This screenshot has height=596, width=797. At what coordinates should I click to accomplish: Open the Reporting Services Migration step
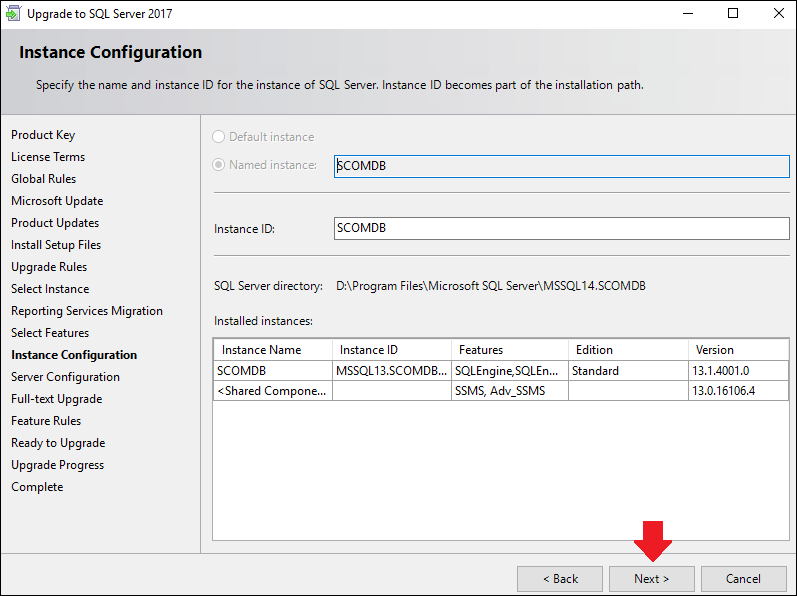coord(87,310)
